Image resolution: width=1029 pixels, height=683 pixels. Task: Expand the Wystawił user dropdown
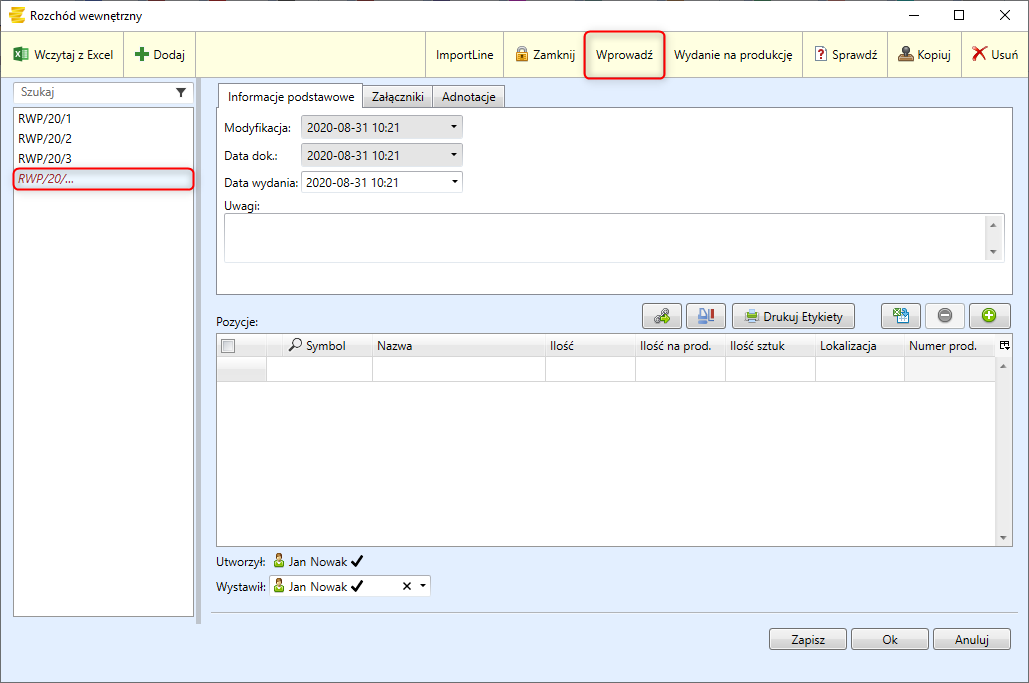click(423, 587)
